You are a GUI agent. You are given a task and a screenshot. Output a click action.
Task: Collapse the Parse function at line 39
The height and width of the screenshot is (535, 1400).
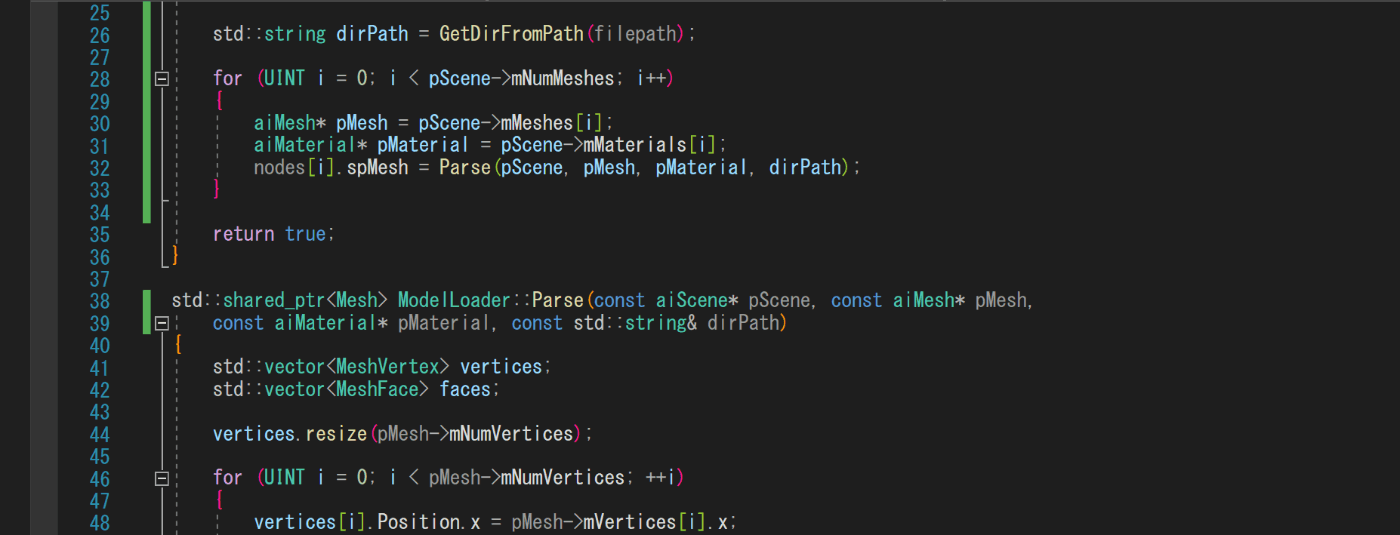[161, 323]
